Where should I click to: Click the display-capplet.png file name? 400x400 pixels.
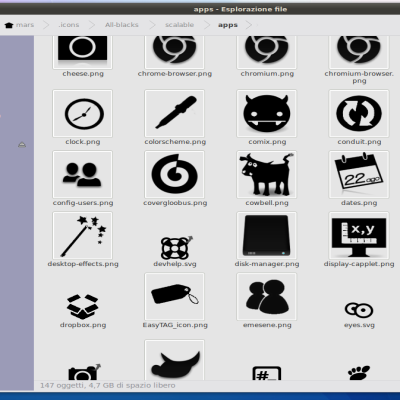359,264
